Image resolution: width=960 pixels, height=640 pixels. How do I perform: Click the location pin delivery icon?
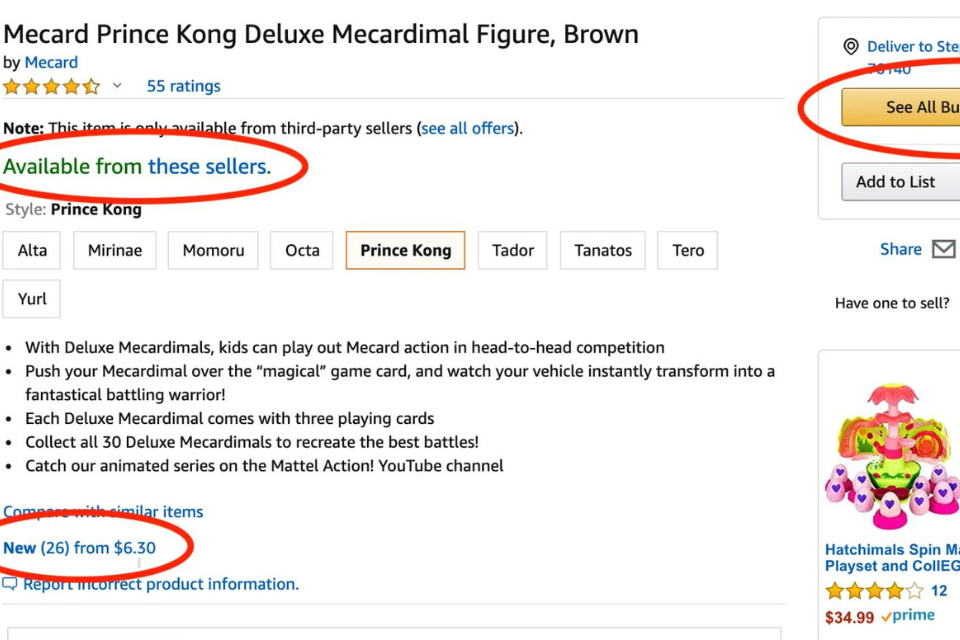851,46
